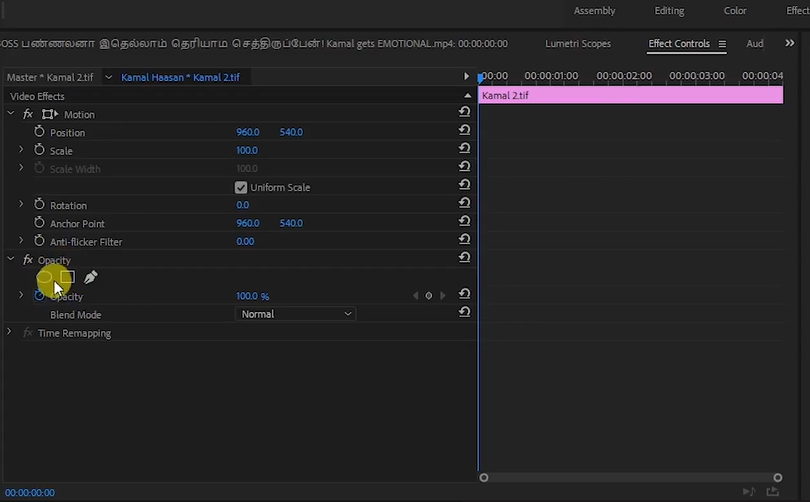Toggle the Opacity fx effect

click(x=28, y=260)
